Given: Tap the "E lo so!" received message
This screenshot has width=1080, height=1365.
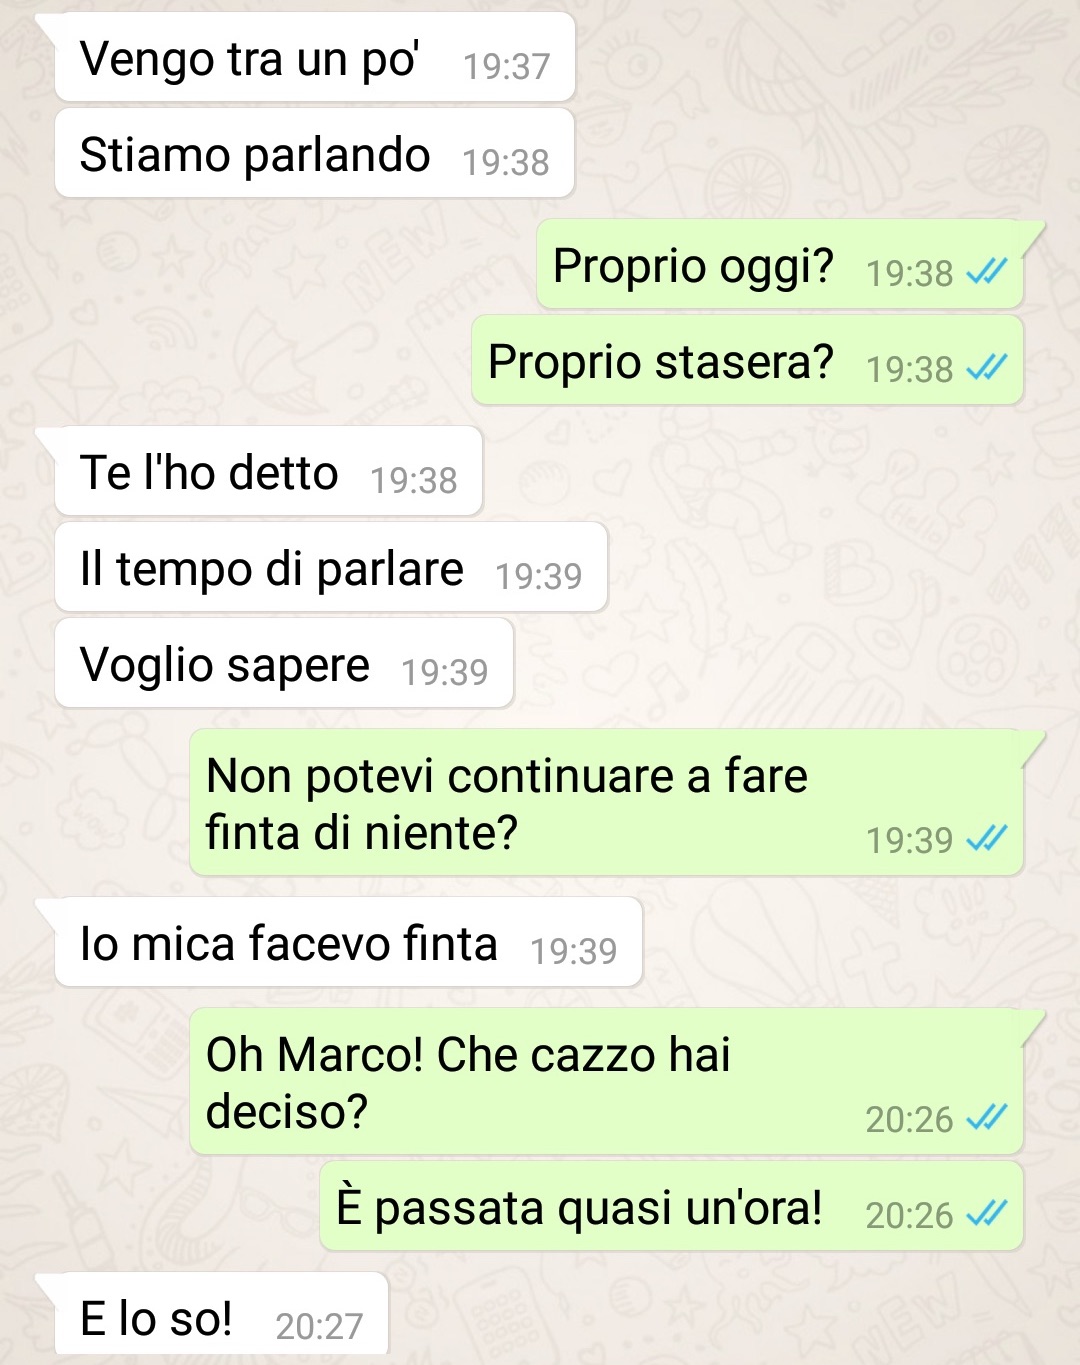Looking at the screenshot, I should tap(221, 1317).
